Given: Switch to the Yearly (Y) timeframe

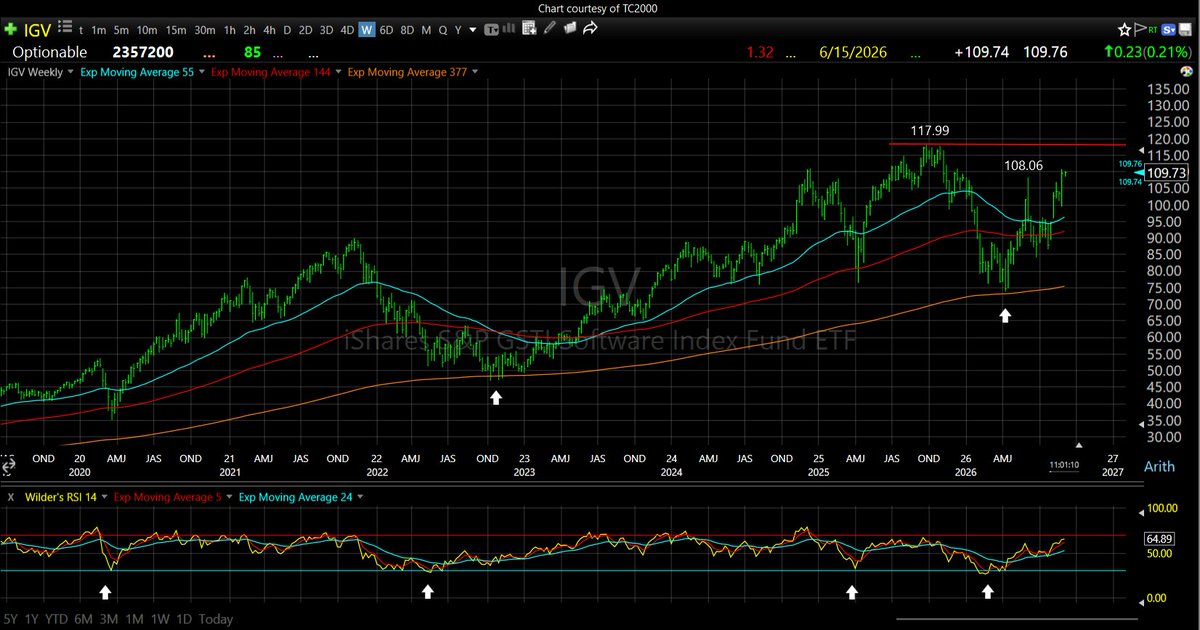Looking at the screenshot, I should click(x=458, y=30).
